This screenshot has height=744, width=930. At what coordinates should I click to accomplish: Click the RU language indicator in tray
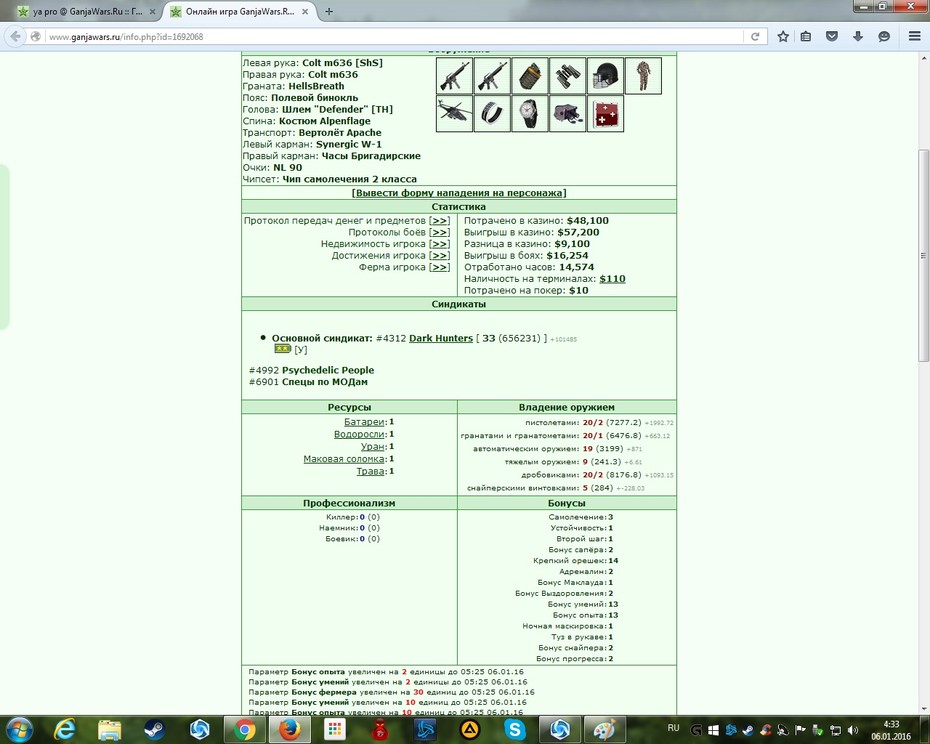coord(673,727)
